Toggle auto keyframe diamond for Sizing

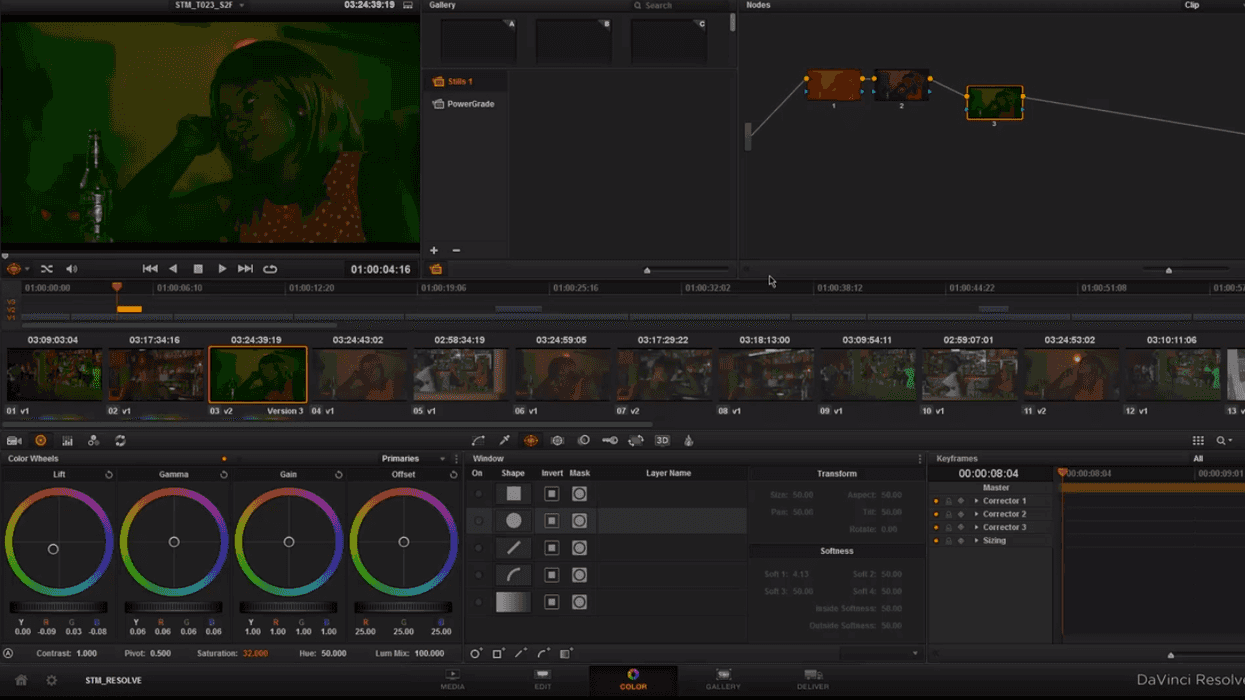[961, 541]
